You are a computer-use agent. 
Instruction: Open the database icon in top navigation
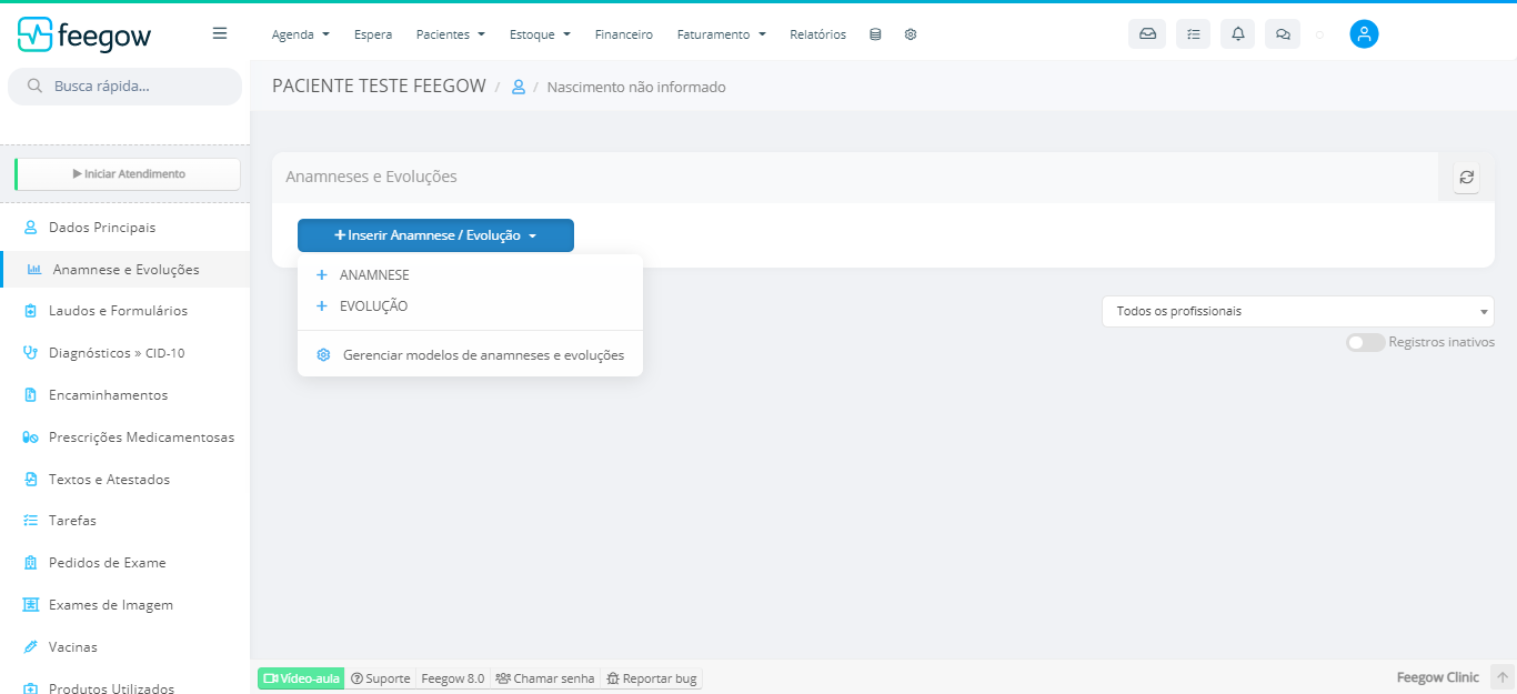875,34
